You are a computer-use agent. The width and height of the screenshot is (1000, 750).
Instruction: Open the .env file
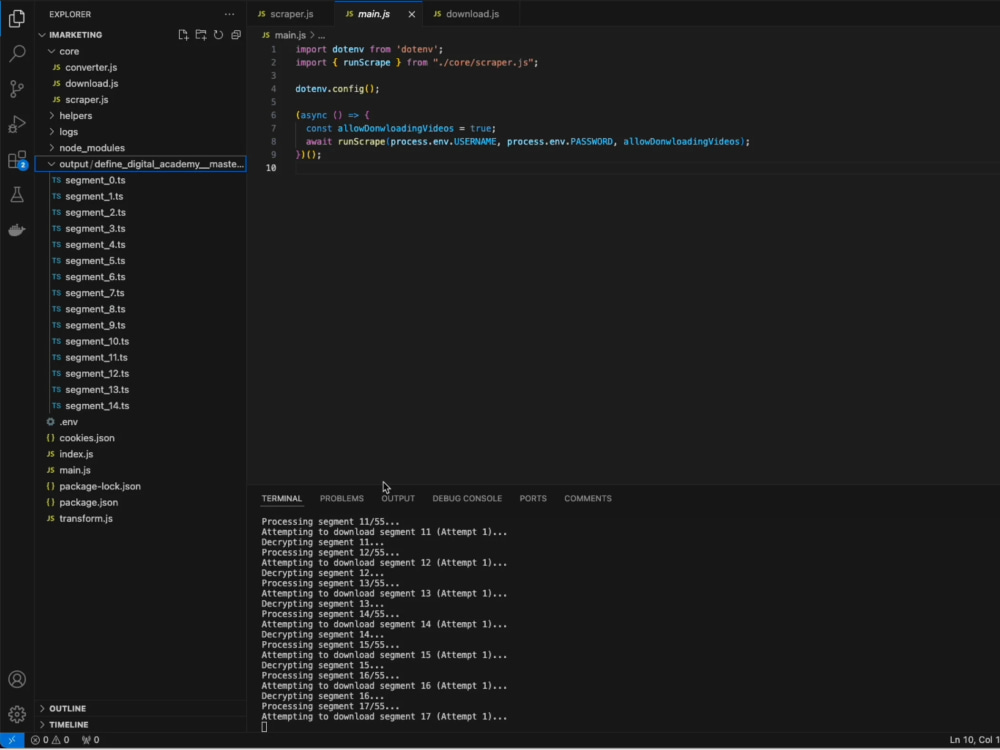click(x=140, y=422)
